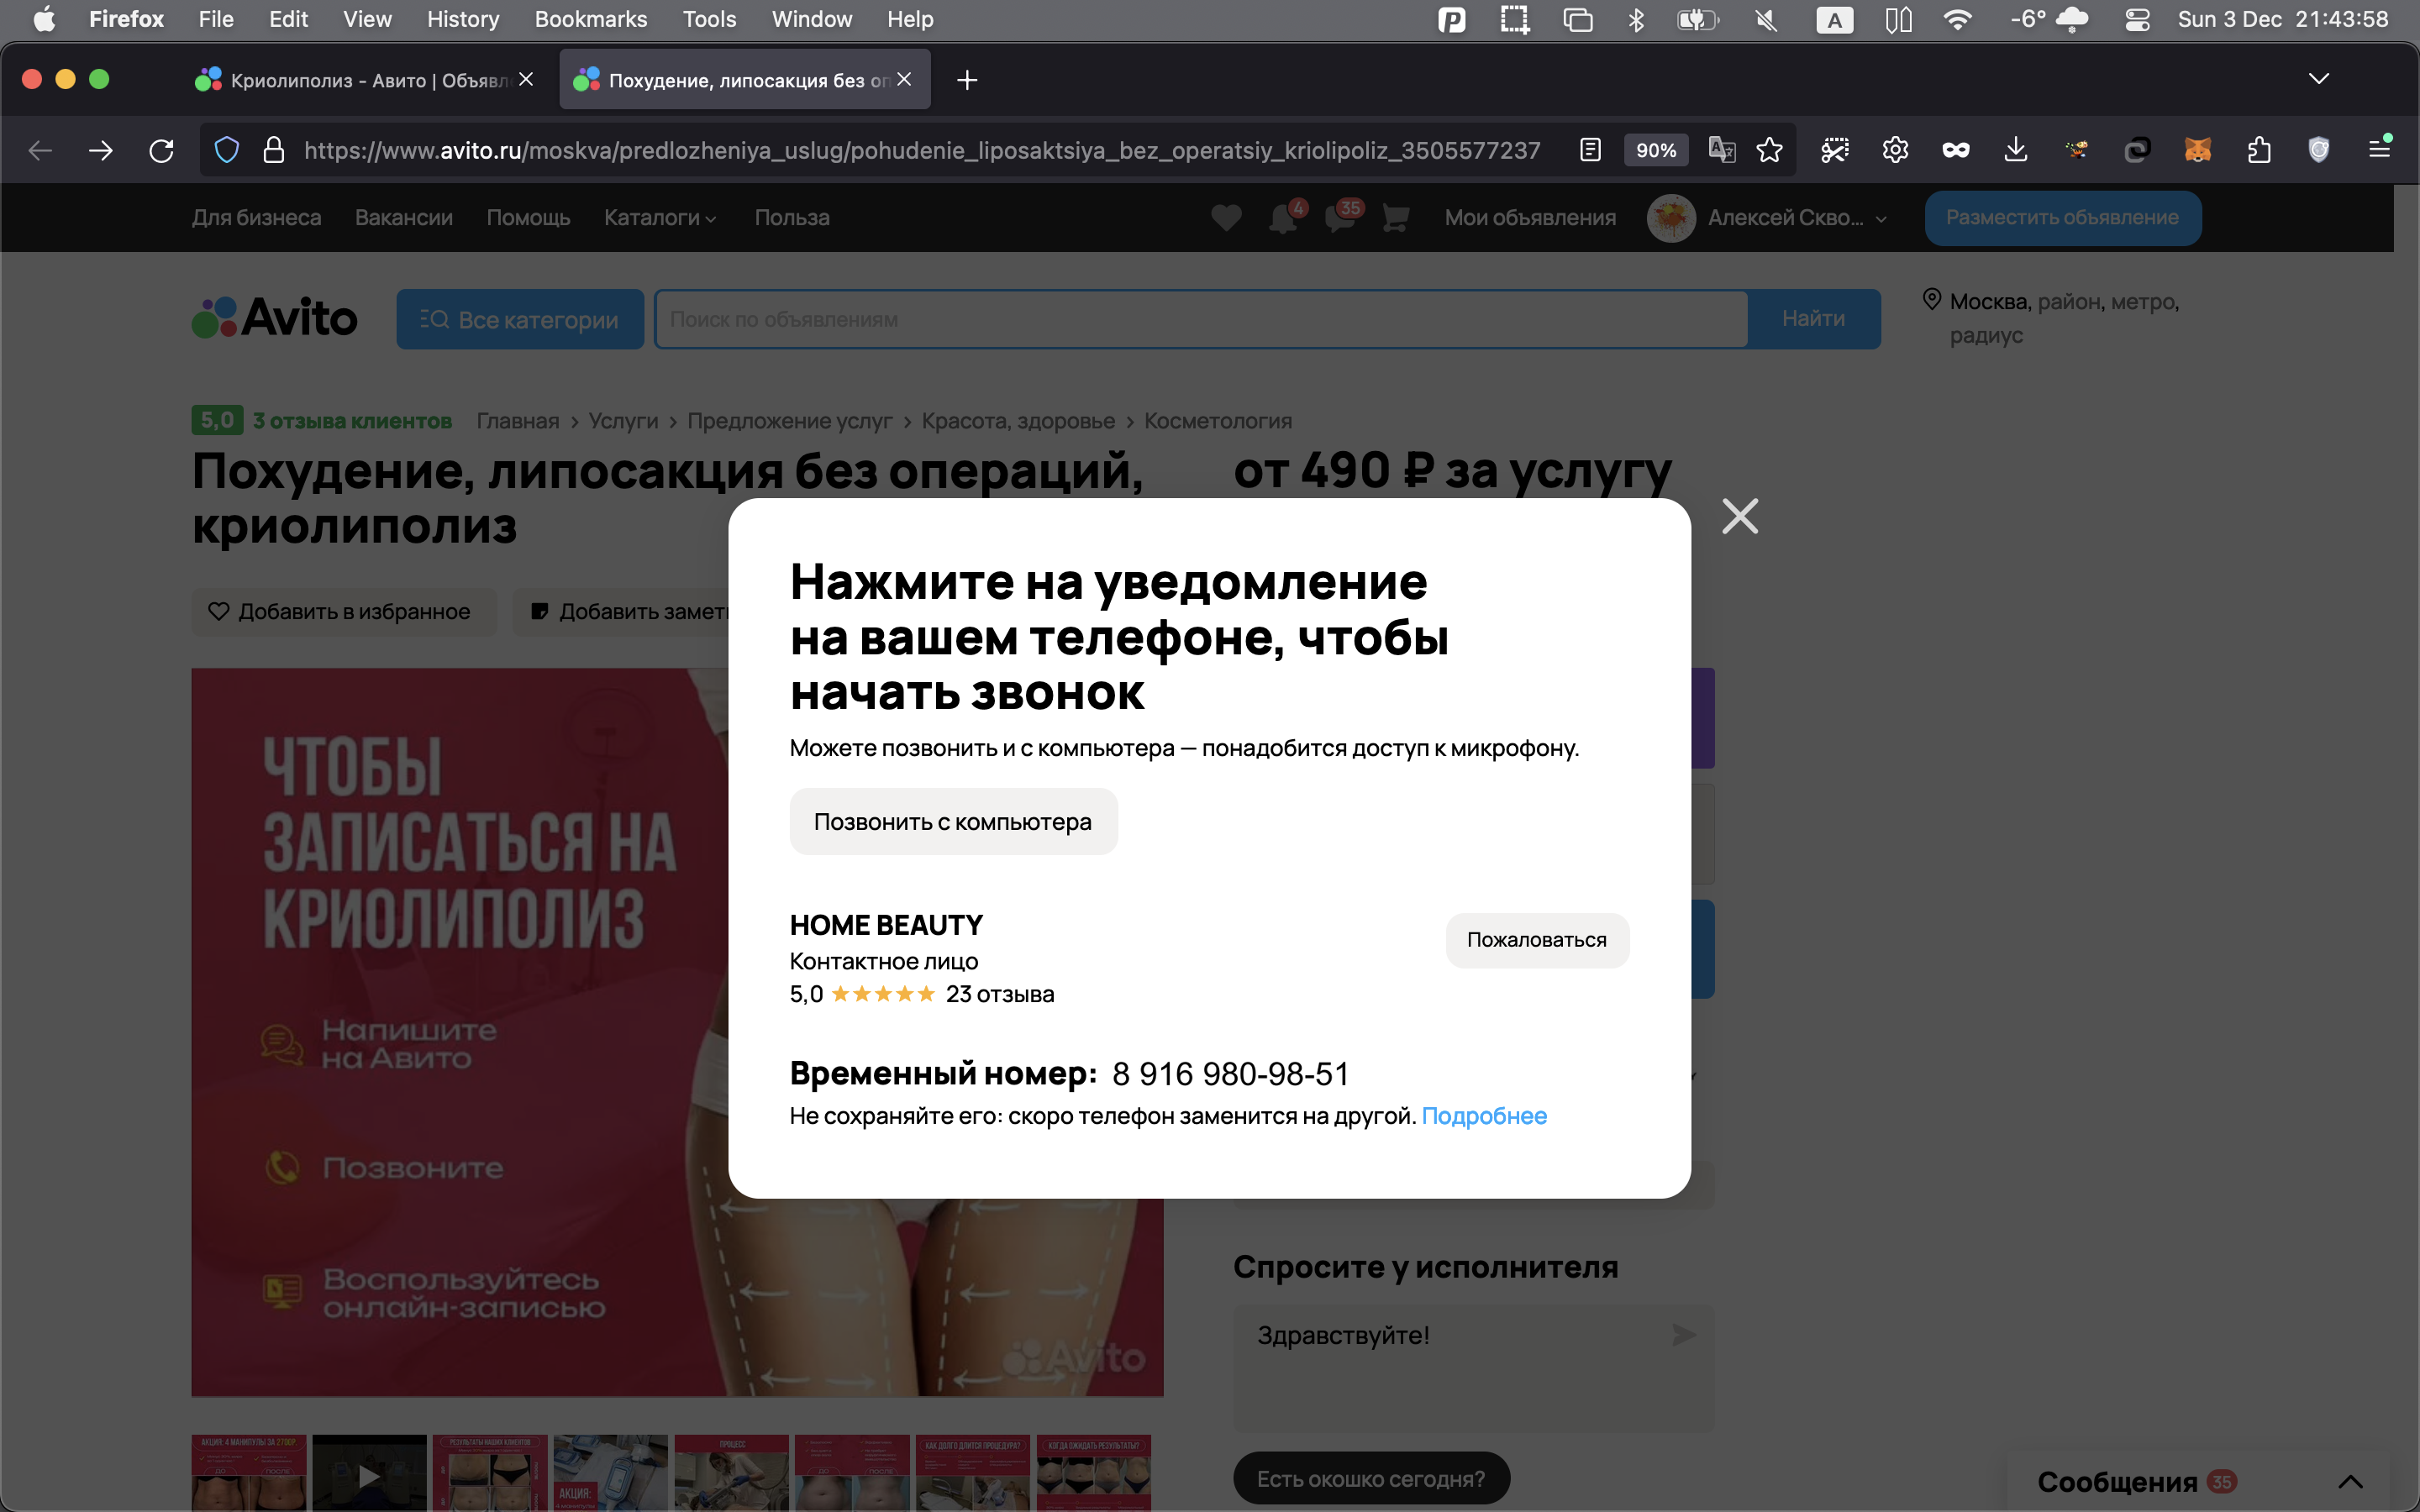Click the Firefox bookmark star icon
This screenshot has width=2420, height=1512.
(x=1769, y=150)
